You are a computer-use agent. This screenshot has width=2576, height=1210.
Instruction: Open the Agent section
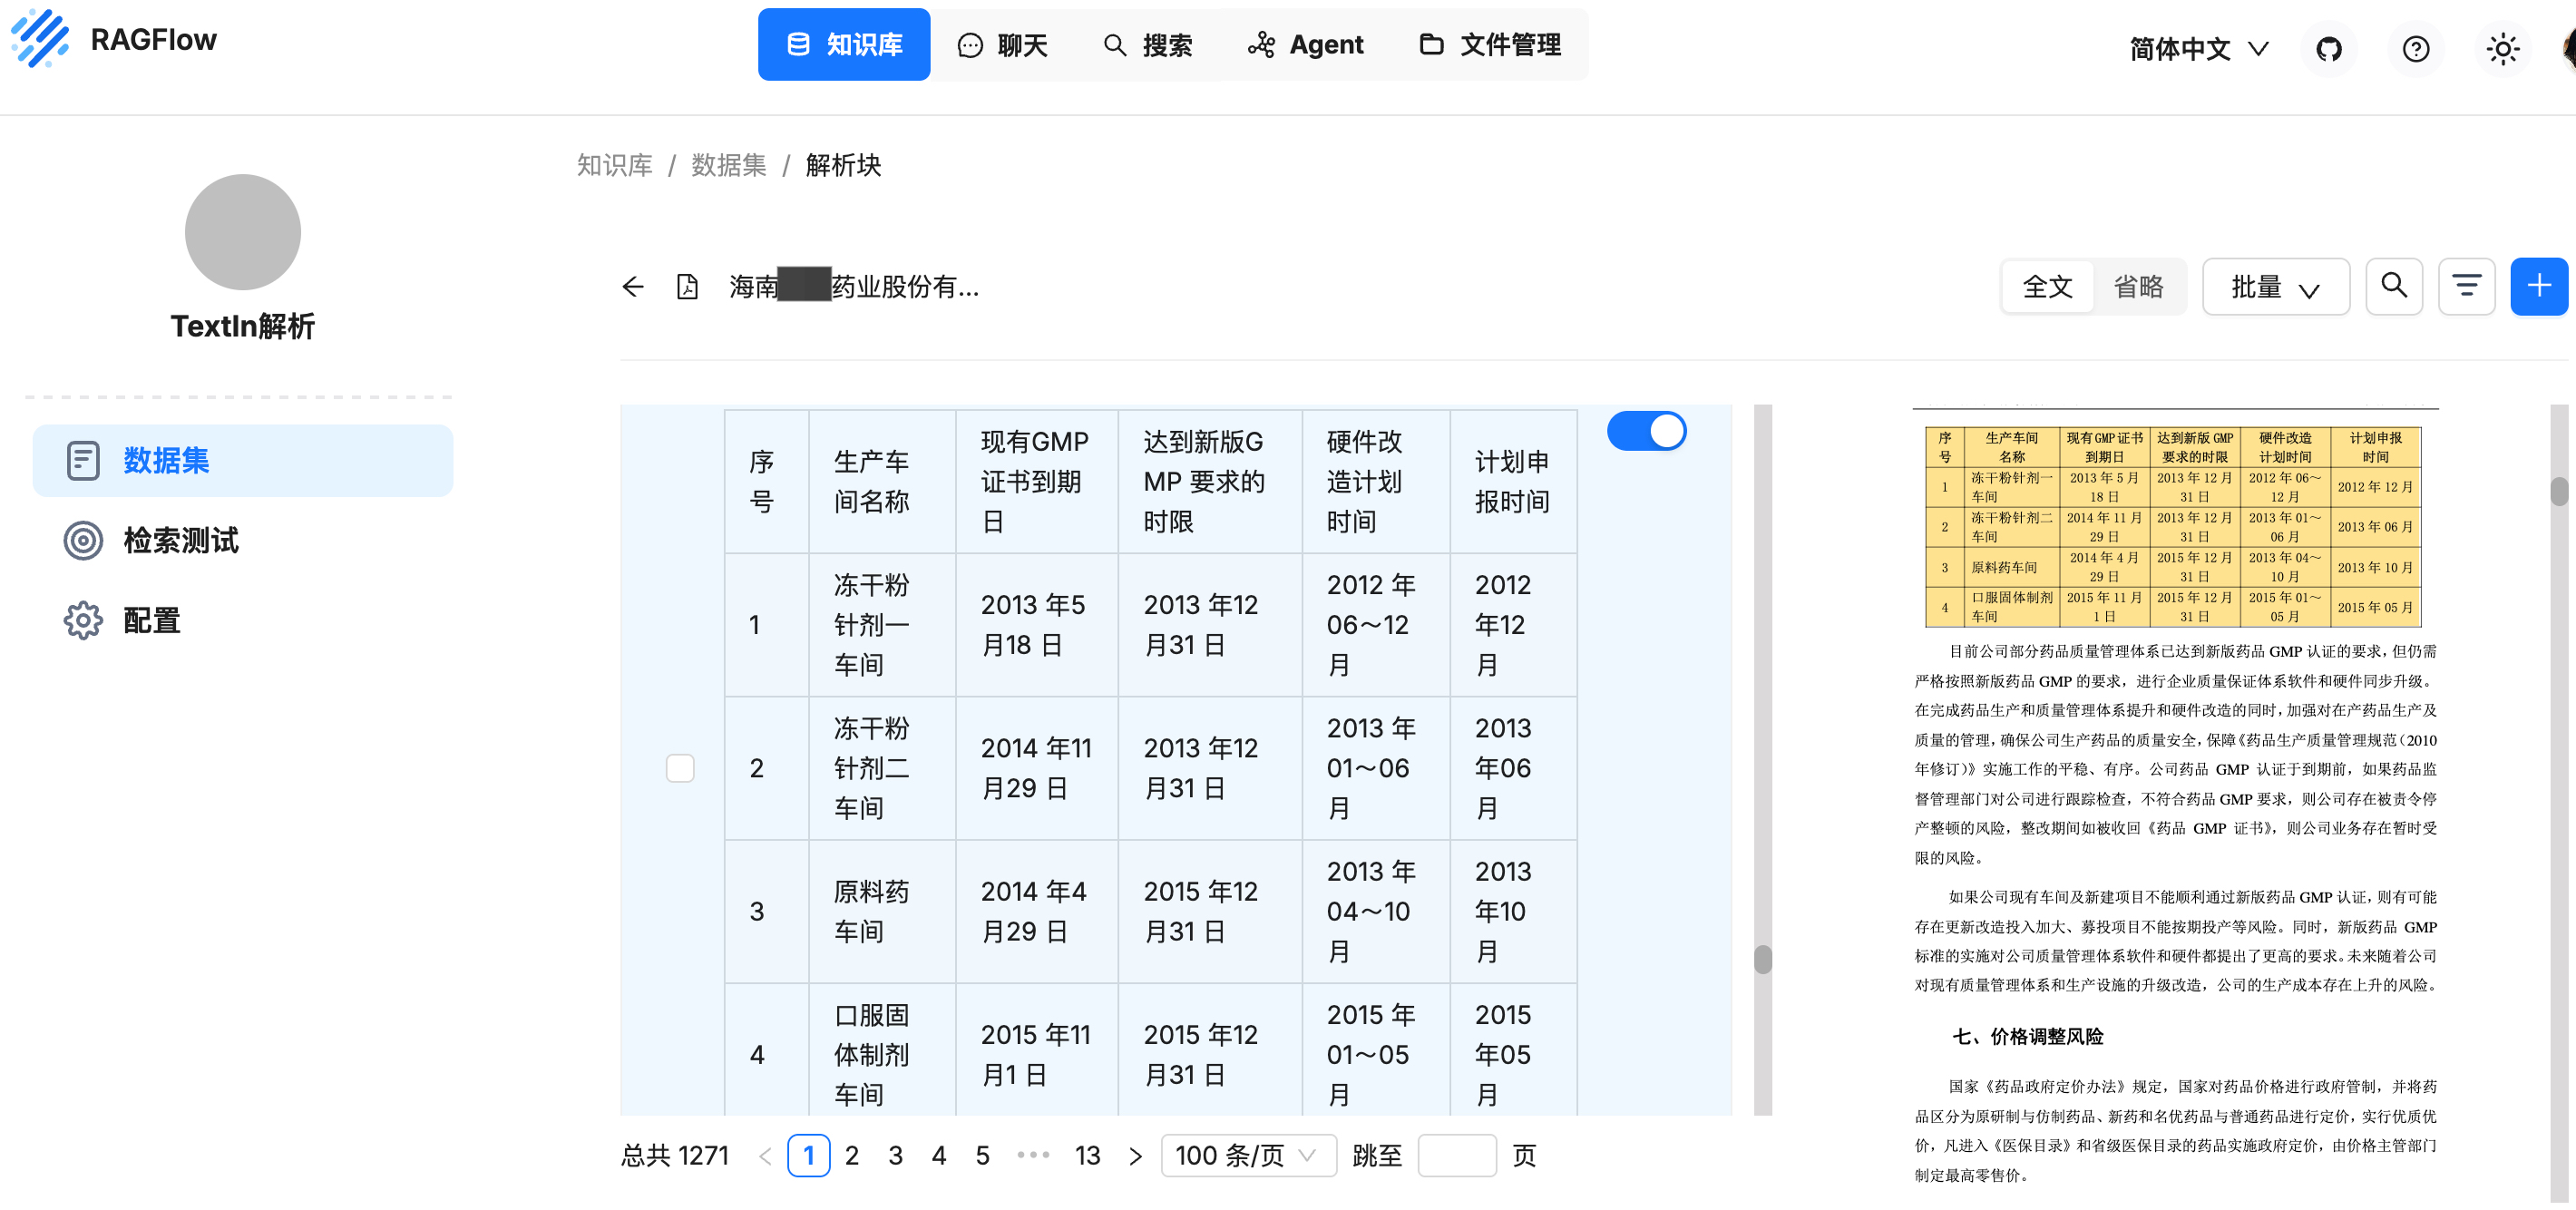(x=1305, y=44)
